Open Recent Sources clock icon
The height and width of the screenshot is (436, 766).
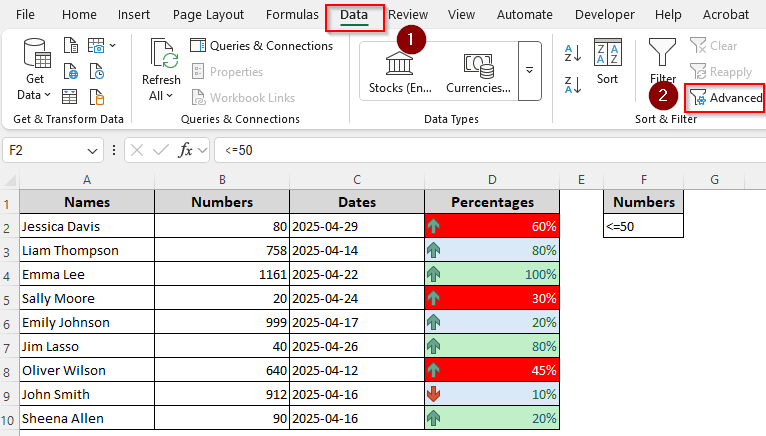pos(96,71)
